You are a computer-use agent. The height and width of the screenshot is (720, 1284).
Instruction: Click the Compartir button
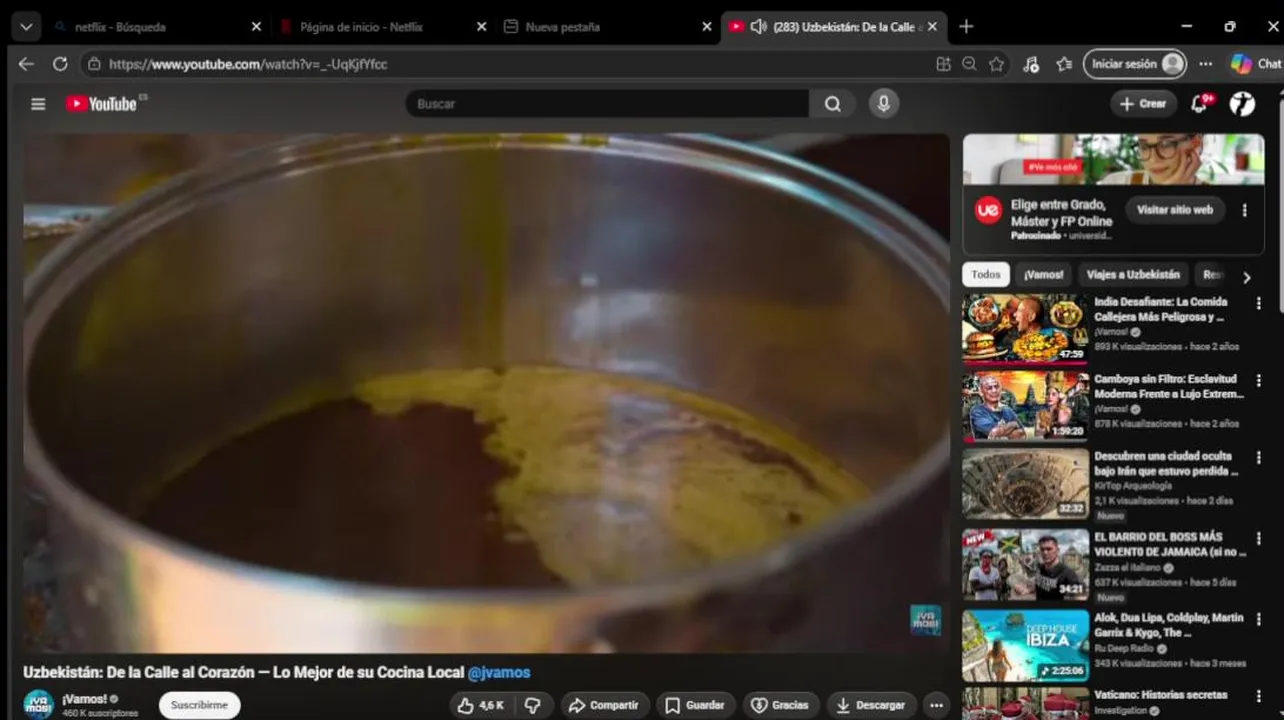pyautogui.click(x=604, y=705)
